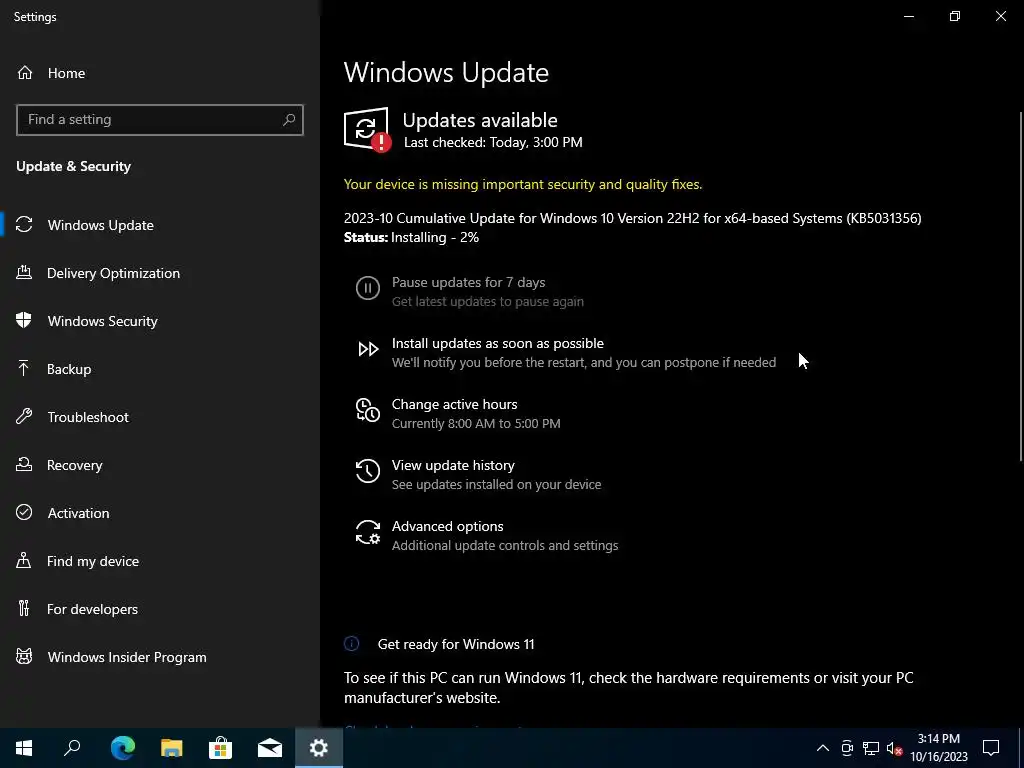This screenshot has height=768, width=1024.
Task: Click the search magnifier in Find a setting
Action: click(289, 120)
